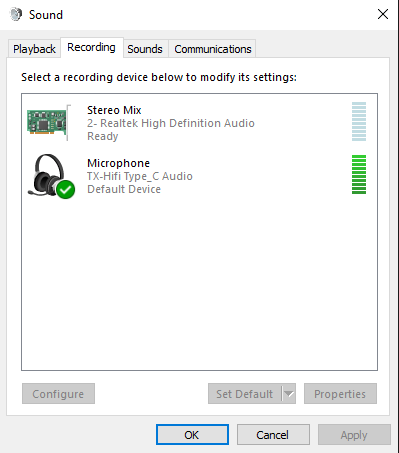Switch to the Playback tab
This screenshot has height=453, width=399.
tap(34, 49)
